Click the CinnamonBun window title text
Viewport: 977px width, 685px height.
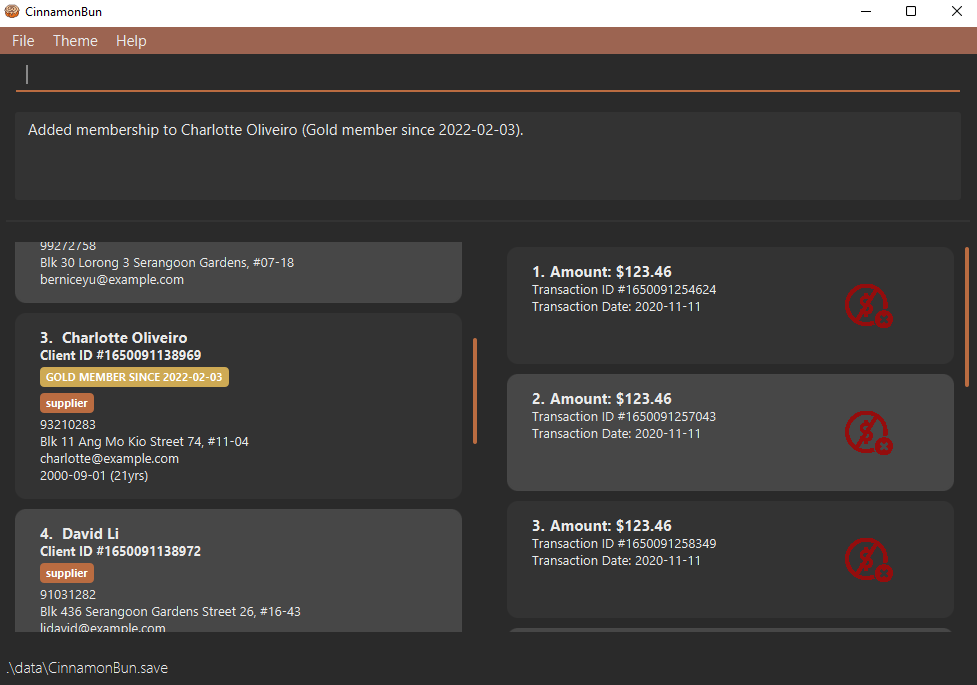(64, 11)
